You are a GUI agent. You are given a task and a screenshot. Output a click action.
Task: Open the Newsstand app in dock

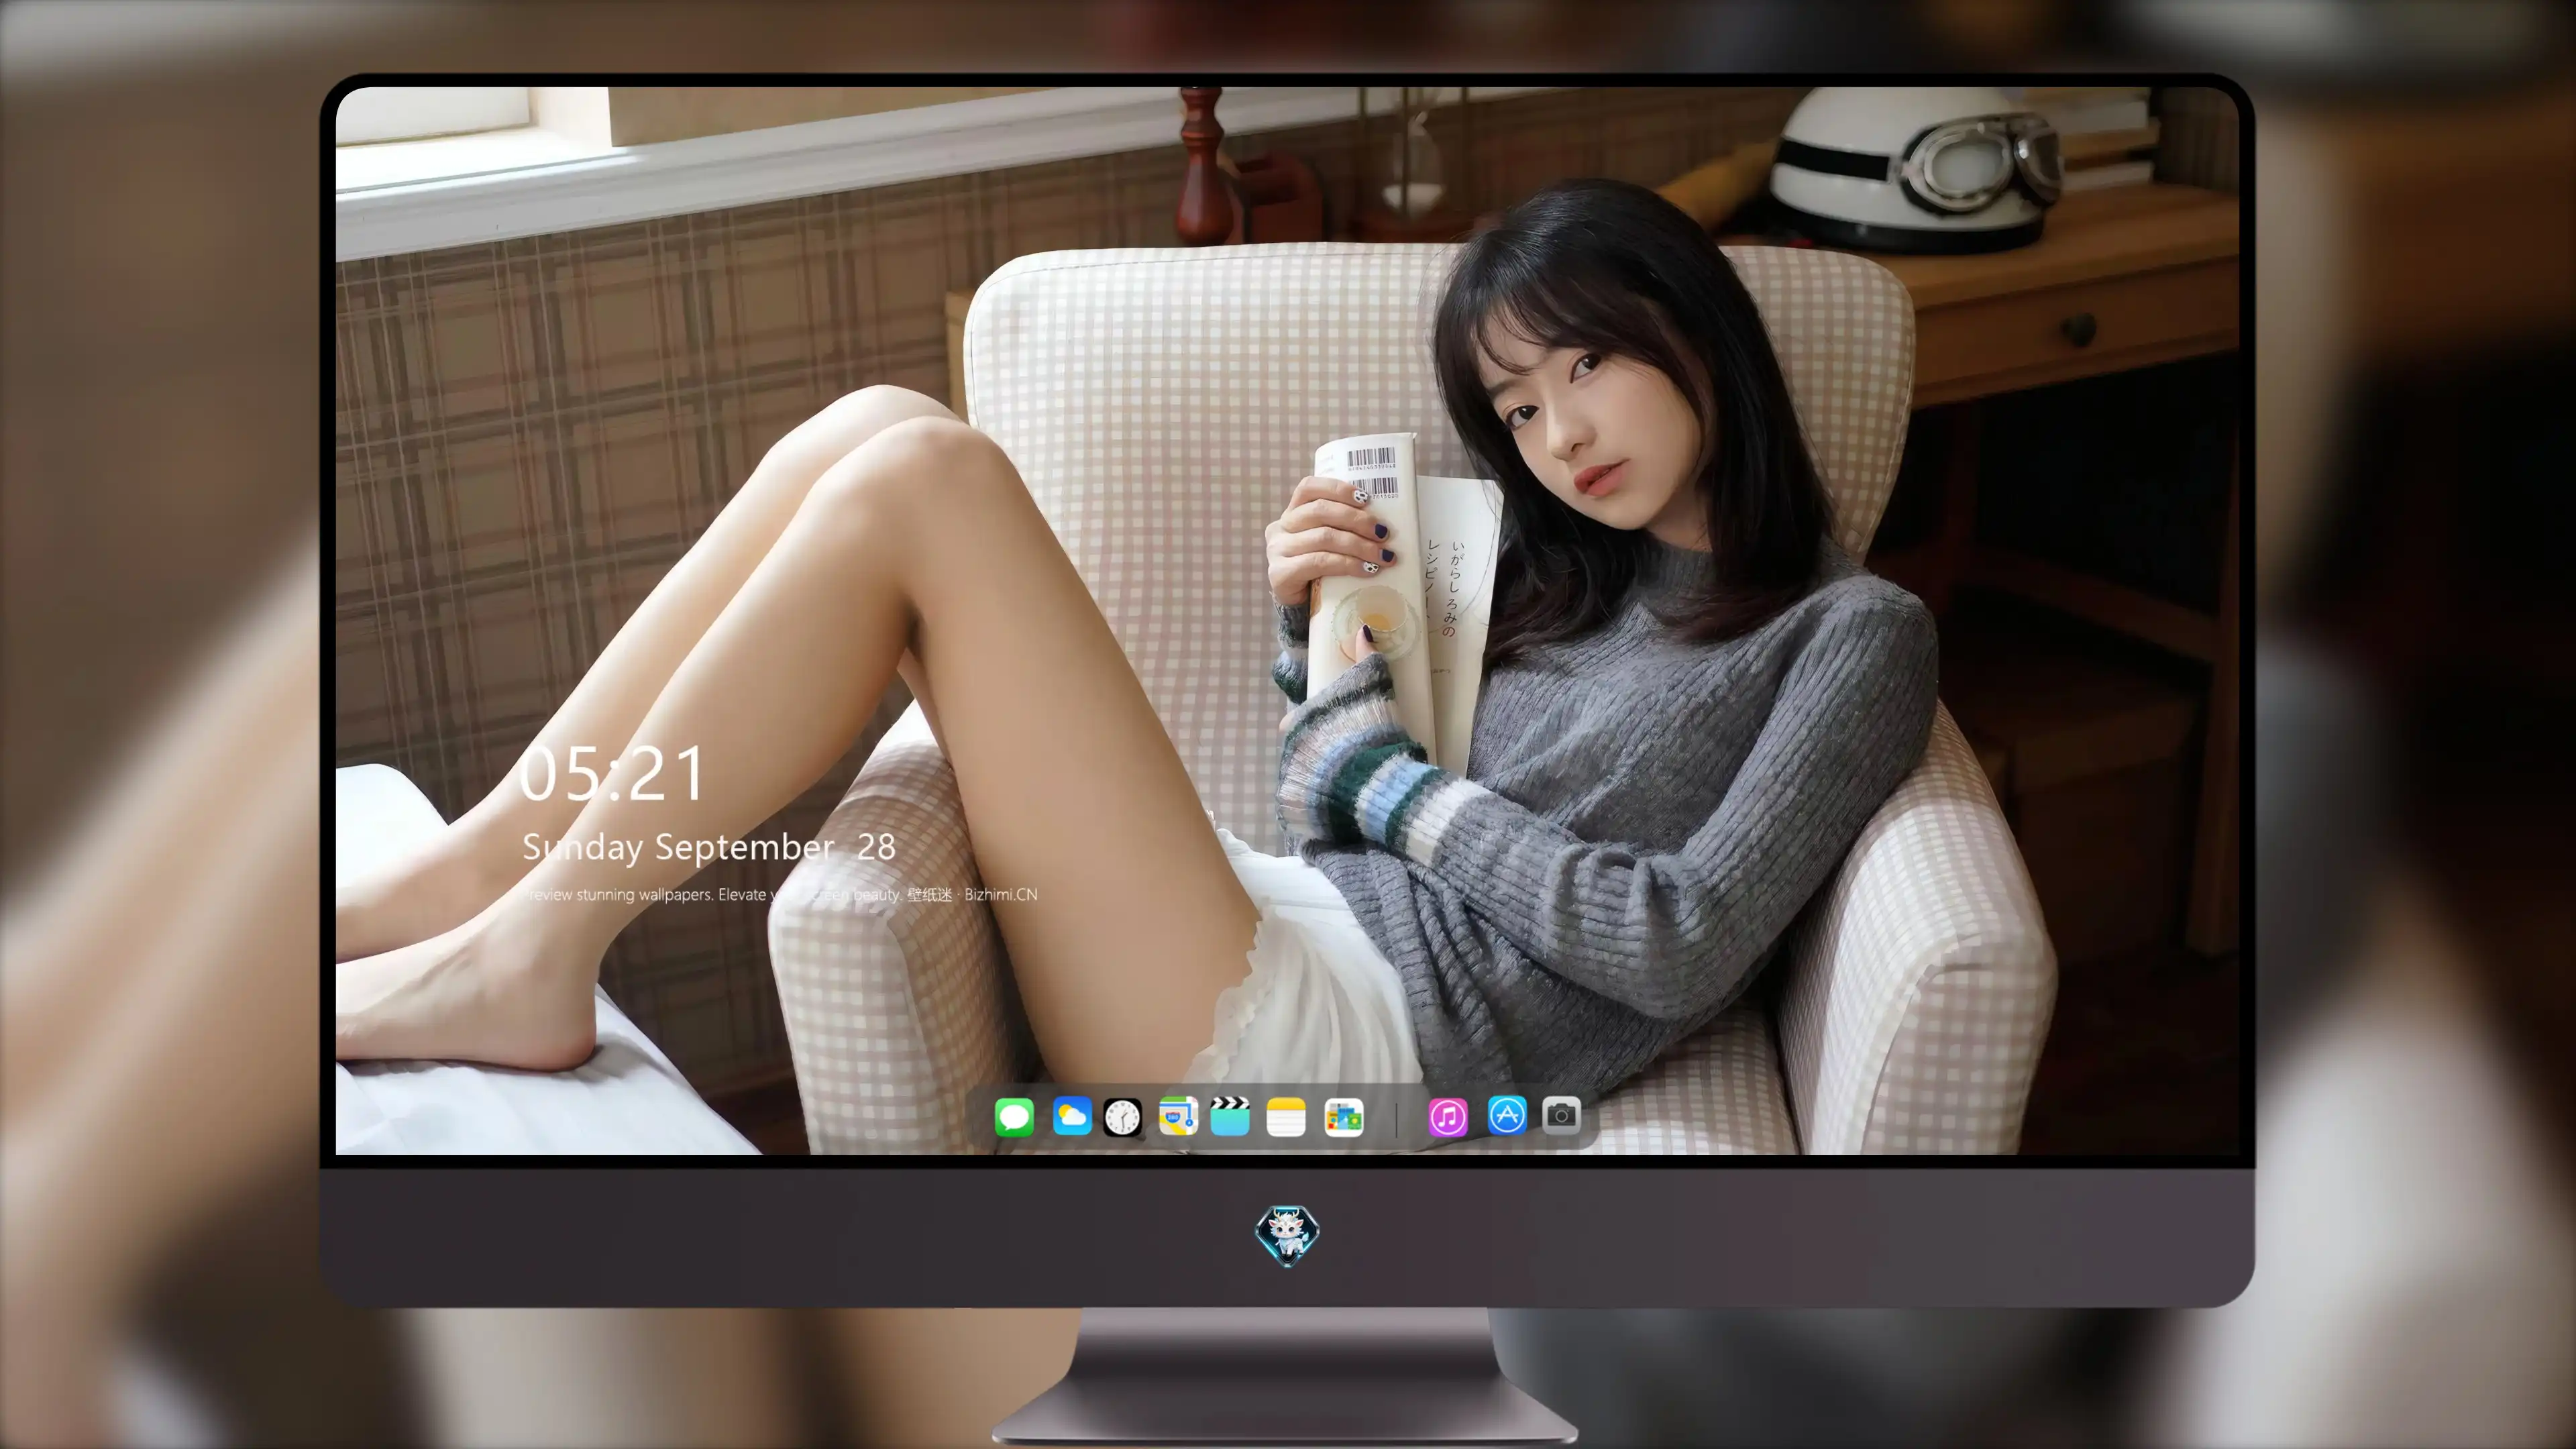[x=1344, y=1117]
